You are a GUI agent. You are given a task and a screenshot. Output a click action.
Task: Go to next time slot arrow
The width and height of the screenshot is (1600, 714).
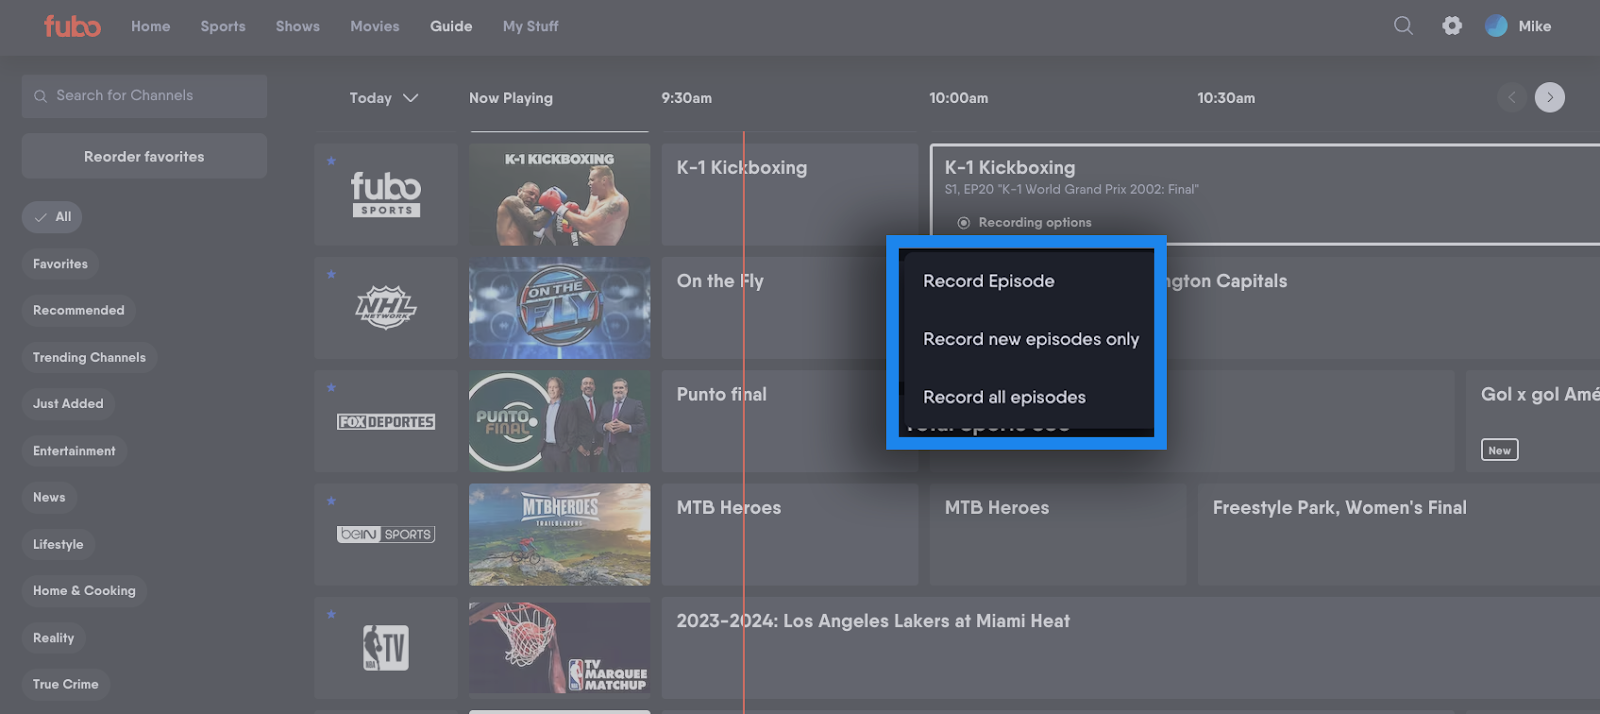pos(1550,97)
